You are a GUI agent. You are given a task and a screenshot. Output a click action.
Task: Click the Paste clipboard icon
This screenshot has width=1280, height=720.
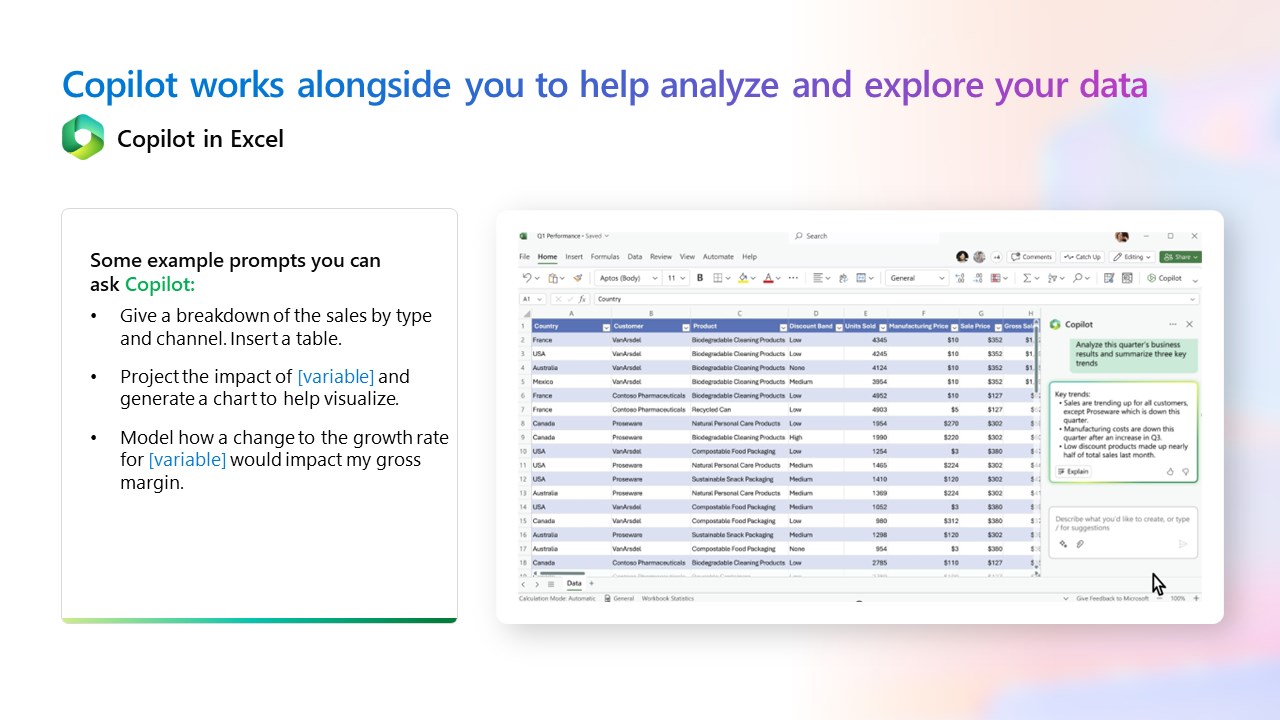[553, 278]
